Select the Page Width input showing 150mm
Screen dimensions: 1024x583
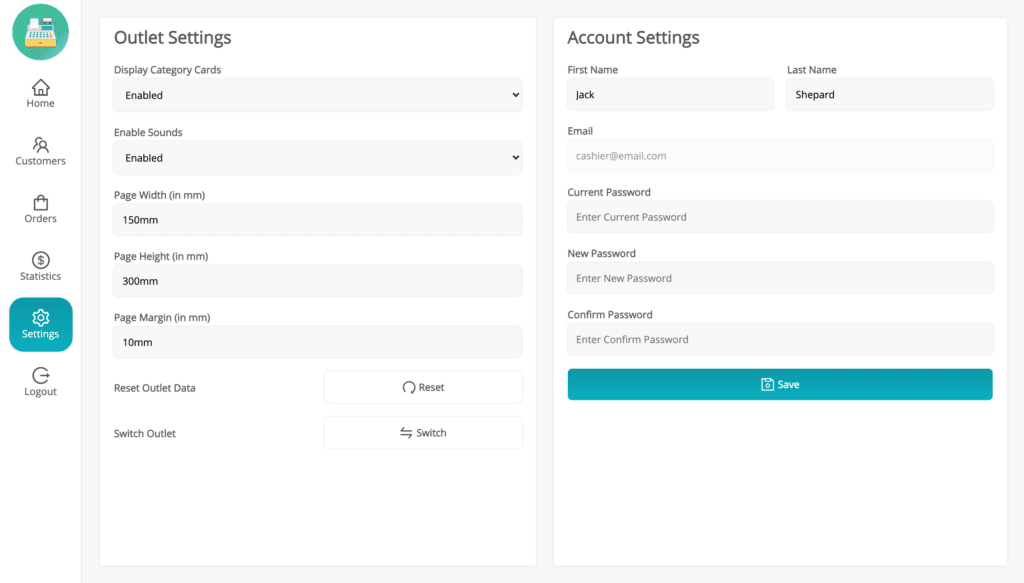[x=317, y=219]
